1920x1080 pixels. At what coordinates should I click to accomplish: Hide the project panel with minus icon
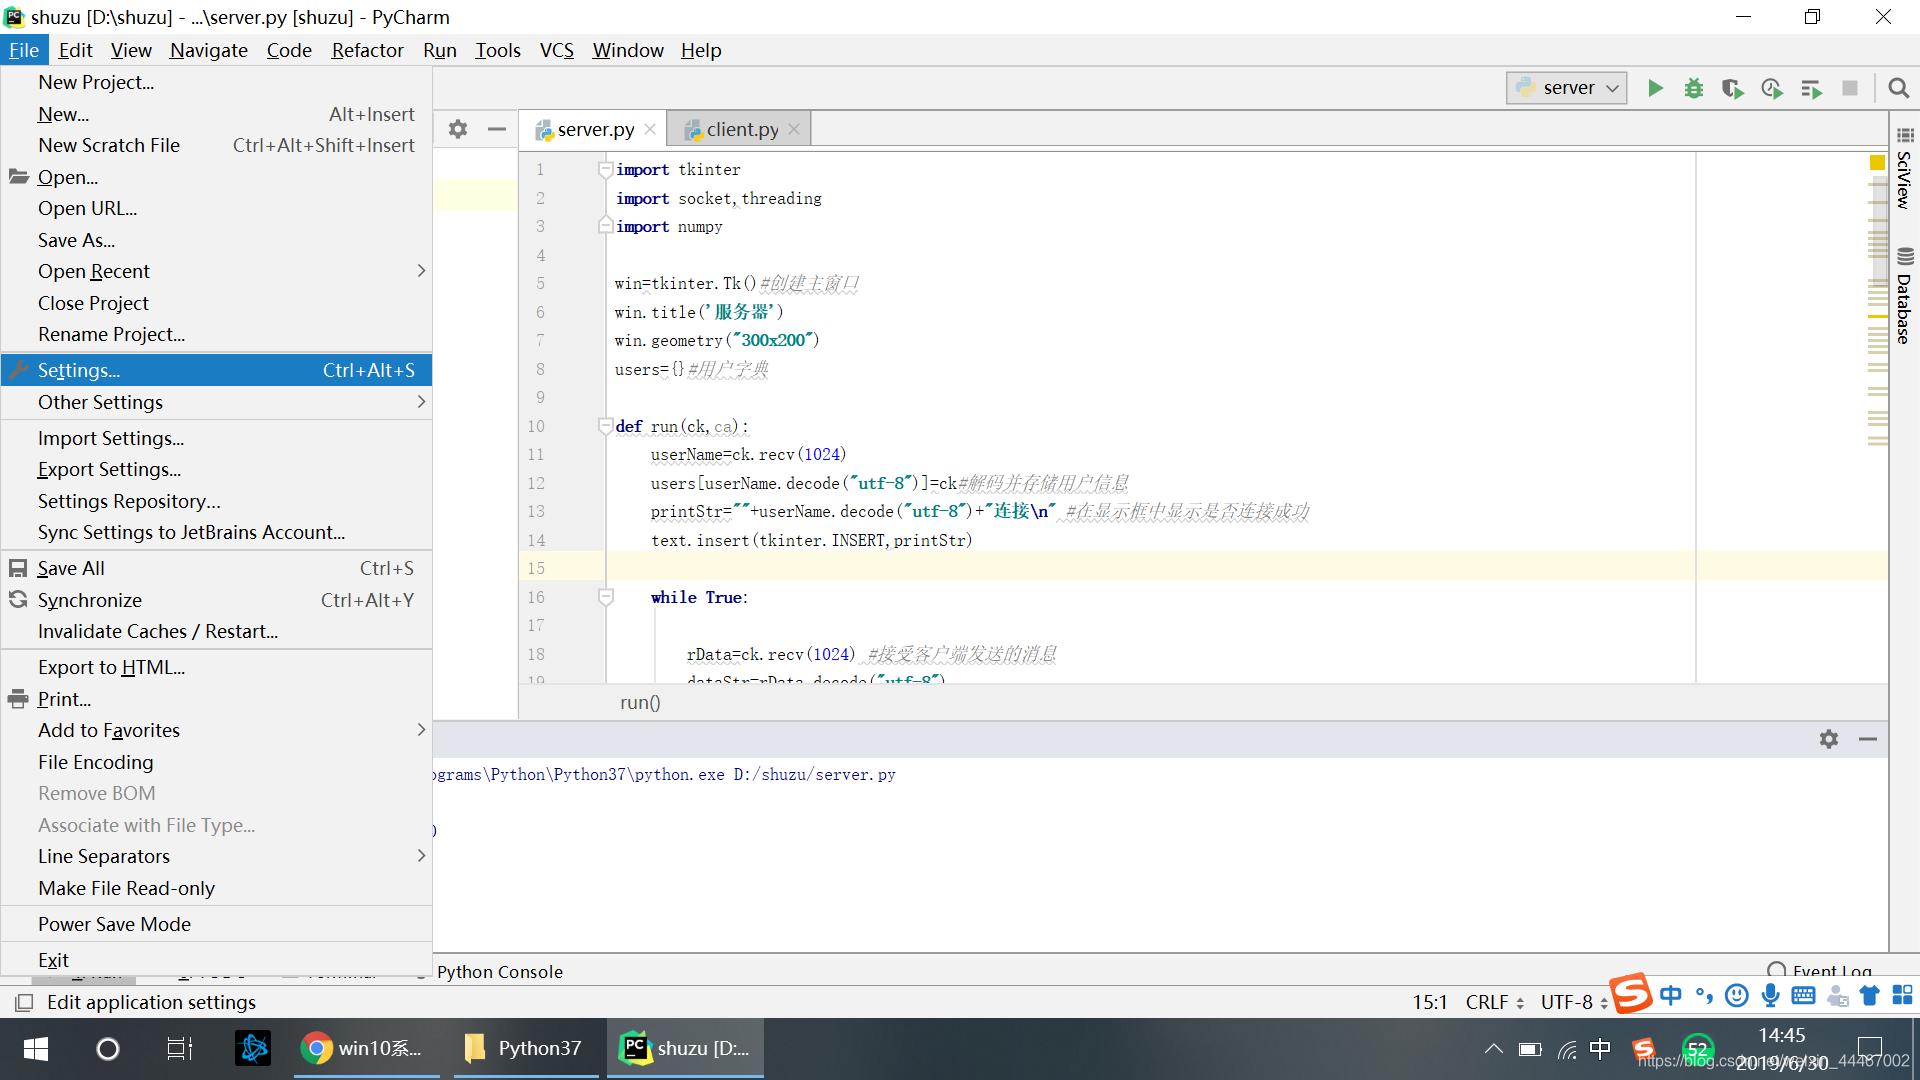point(497,129)
